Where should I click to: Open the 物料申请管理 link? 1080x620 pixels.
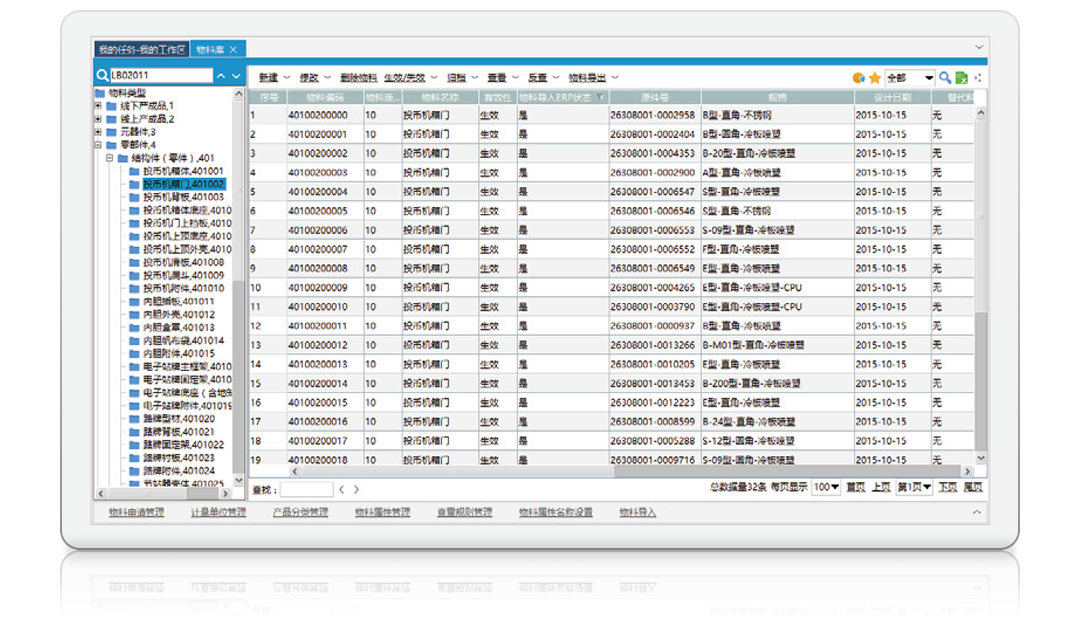pyautogui.click(x=136, y=513)
